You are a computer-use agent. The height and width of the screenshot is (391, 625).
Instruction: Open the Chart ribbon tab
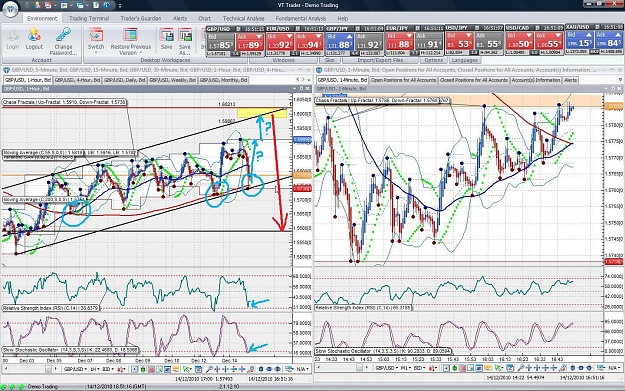pos(204,18)
